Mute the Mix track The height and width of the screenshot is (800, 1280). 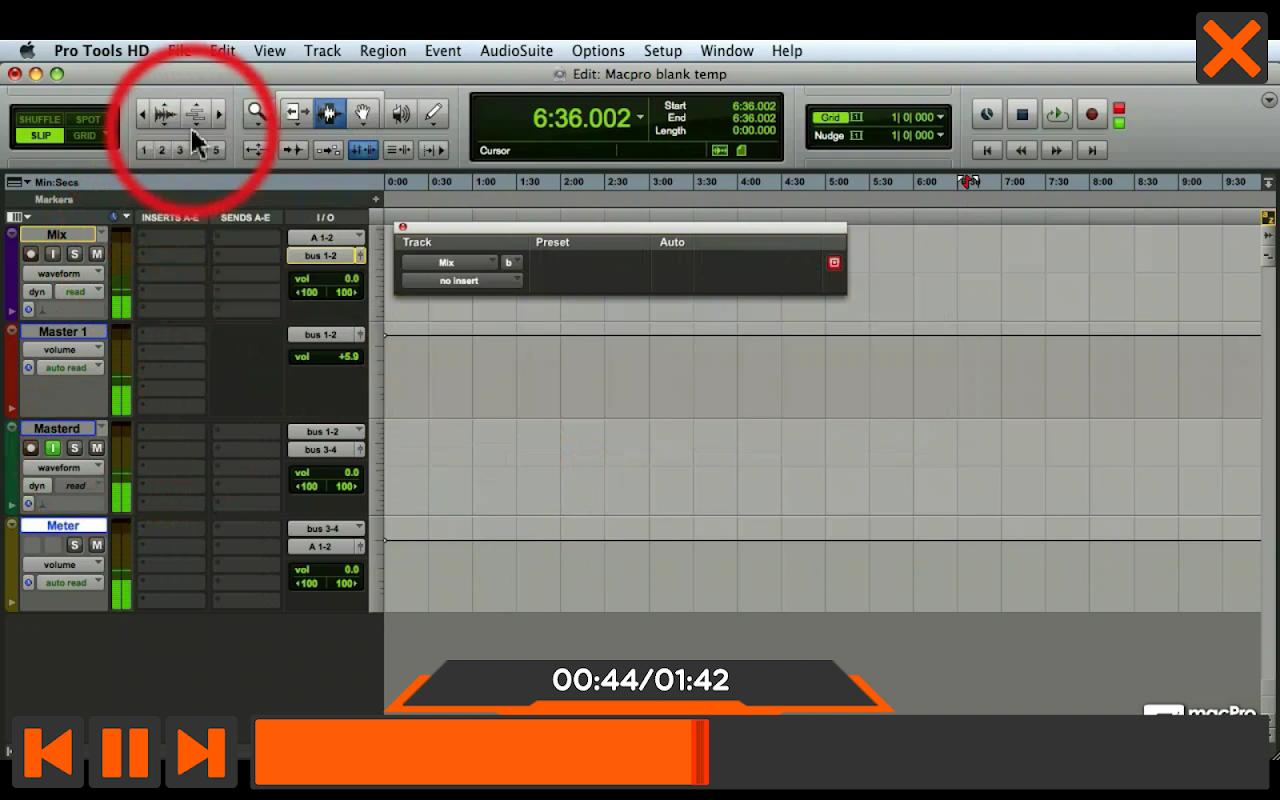[96, 254]
